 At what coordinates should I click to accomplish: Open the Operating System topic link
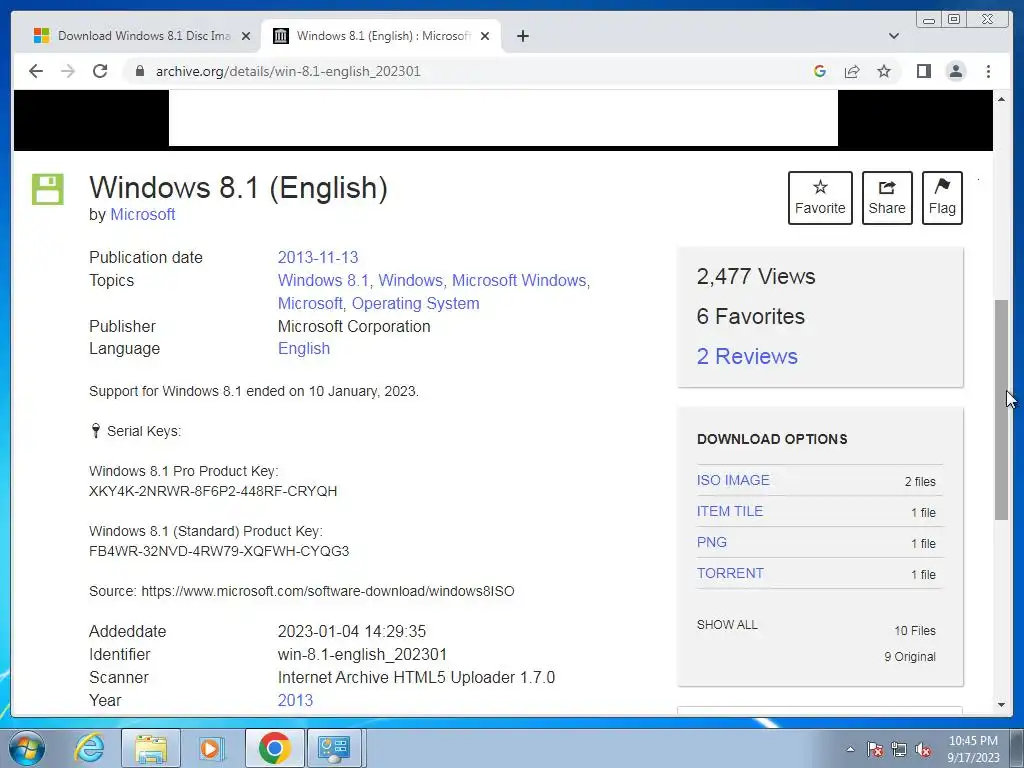(x=415, y=303)
